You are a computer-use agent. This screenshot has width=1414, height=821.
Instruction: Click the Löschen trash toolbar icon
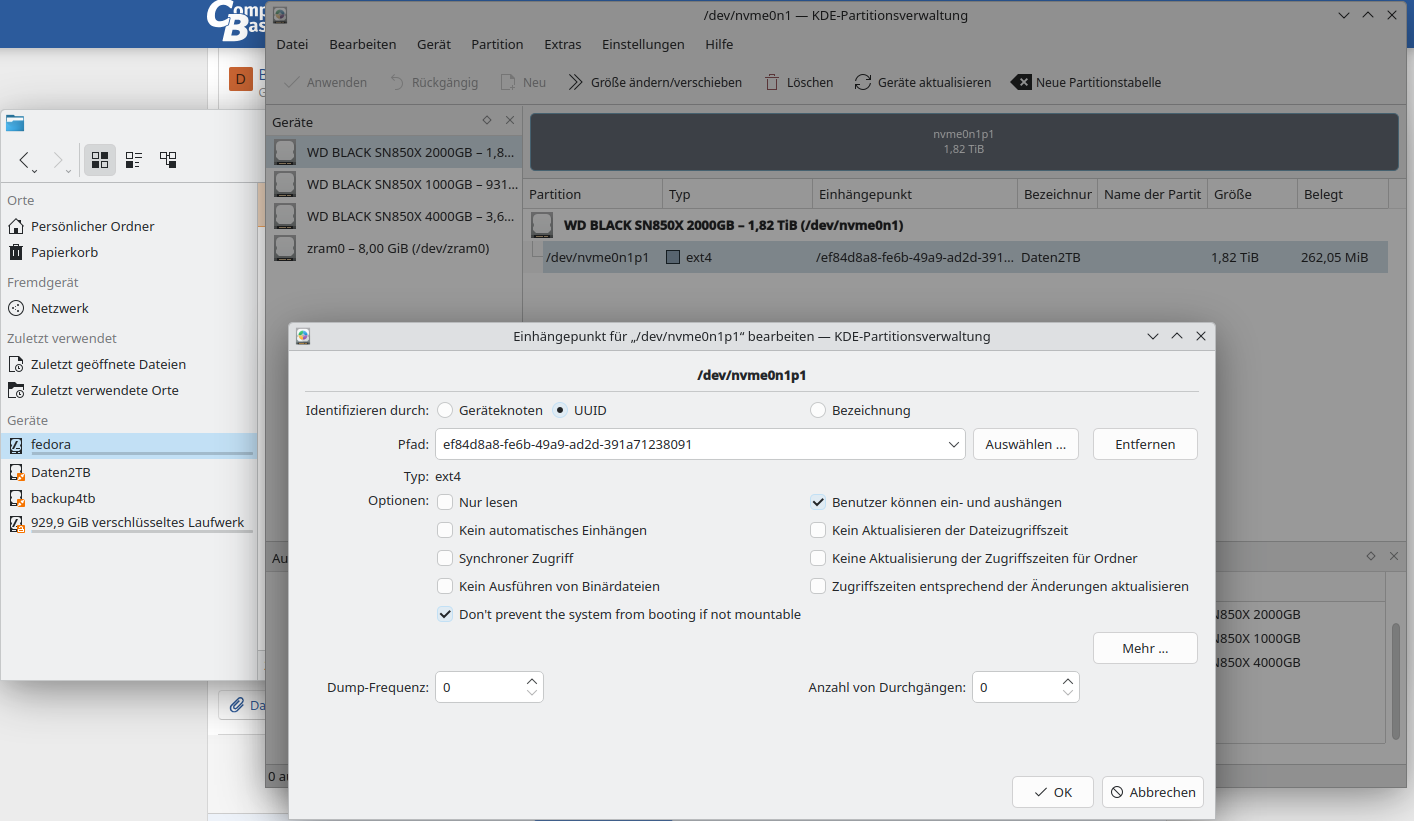(x=772, y=82)
